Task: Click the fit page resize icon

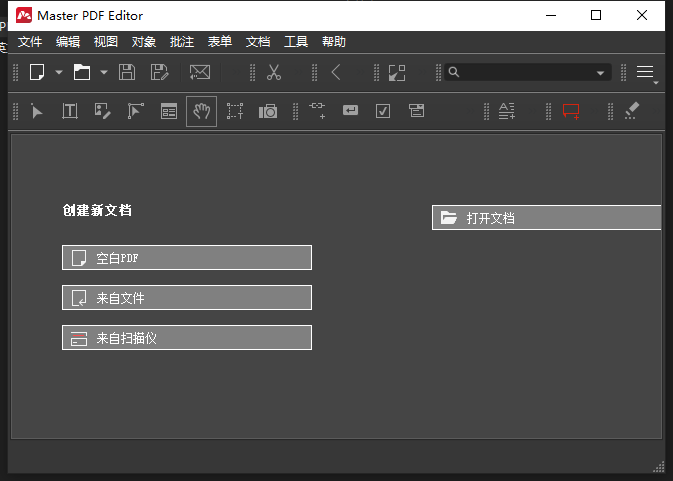Action: [x=397, y=73]
